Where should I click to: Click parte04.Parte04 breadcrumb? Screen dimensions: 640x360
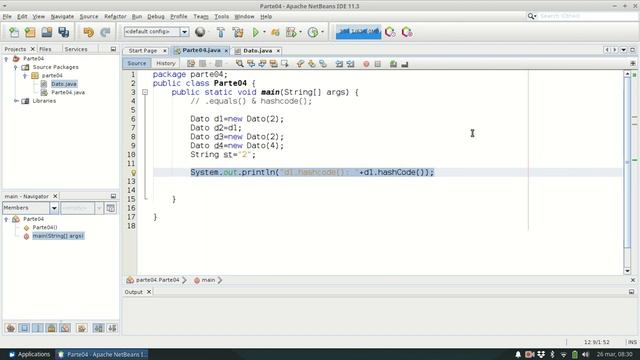[x=157, y=280]
